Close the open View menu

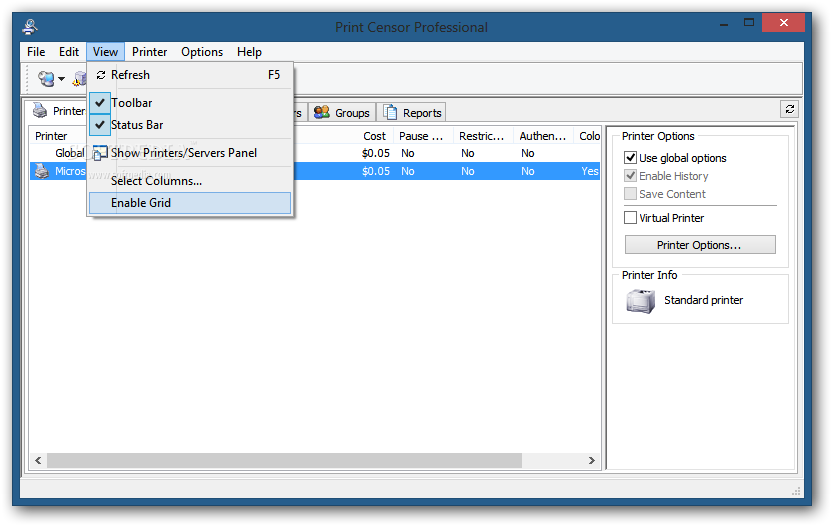coord(105,52)
